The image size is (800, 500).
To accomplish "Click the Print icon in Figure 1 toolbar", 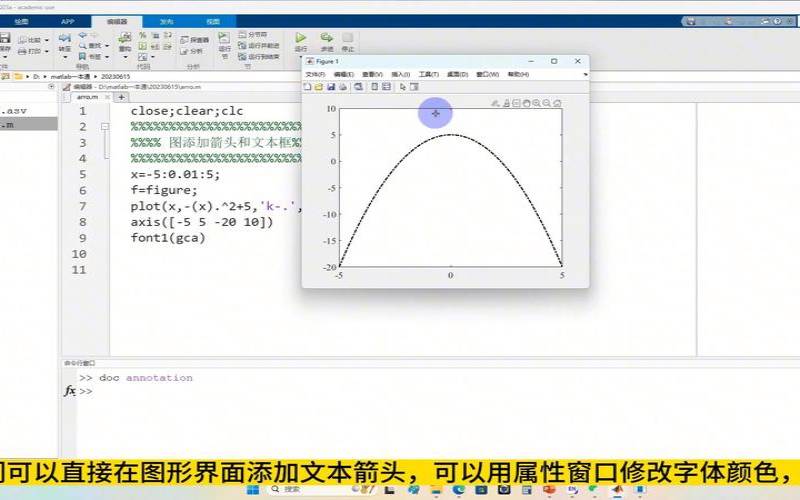I will [x=343, y=87].
